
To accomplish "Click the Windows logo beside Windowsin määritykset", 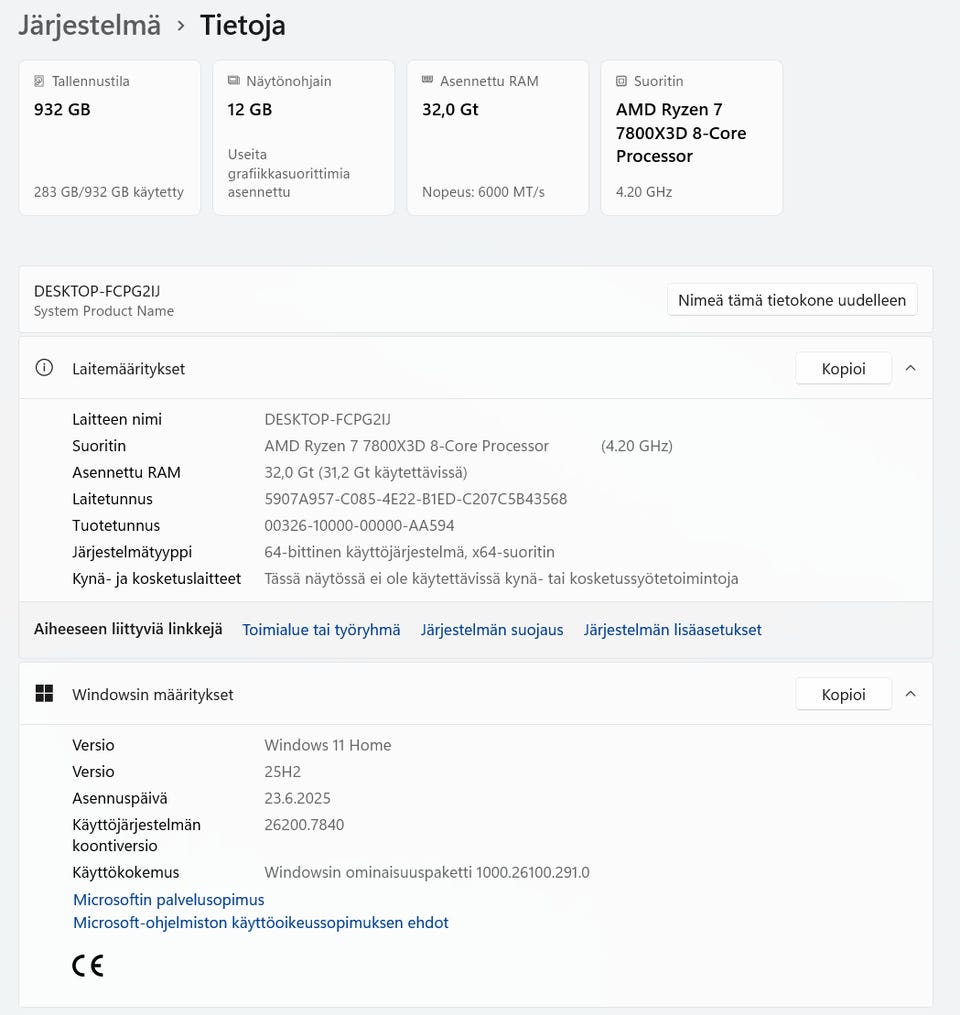I will (x=44, y=694).
